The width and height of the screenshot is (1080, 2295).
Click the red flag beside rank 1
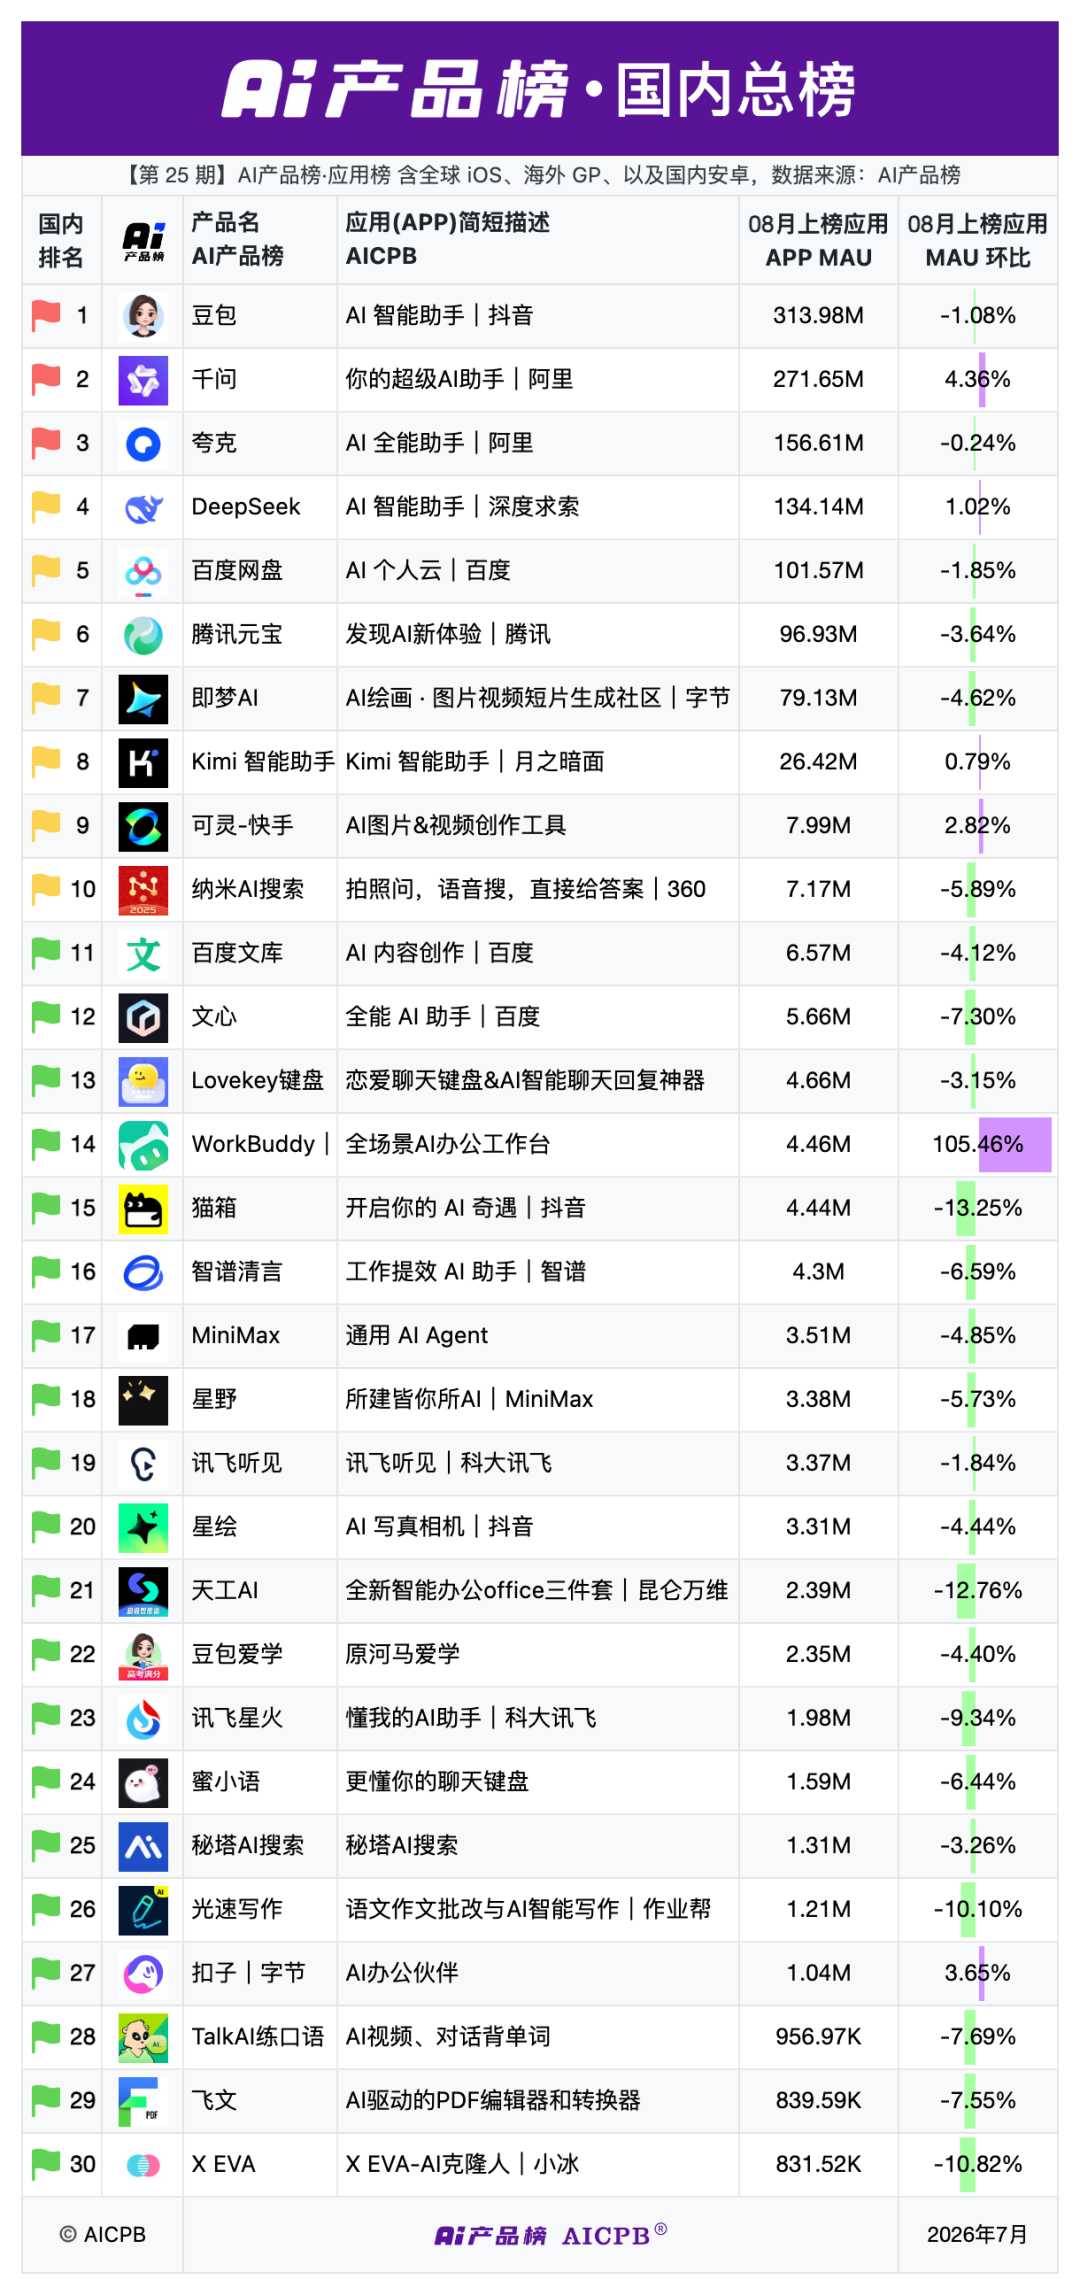(46, 316)
